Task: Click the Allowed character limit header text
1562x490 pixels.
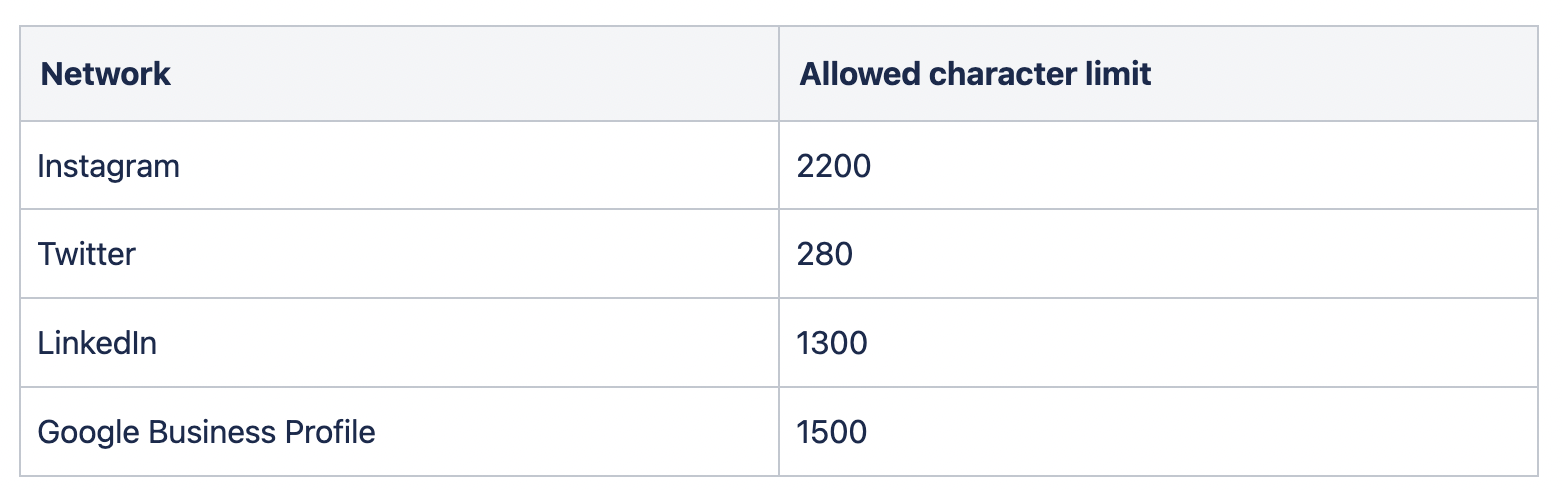Action: click(x=975, y=74)
